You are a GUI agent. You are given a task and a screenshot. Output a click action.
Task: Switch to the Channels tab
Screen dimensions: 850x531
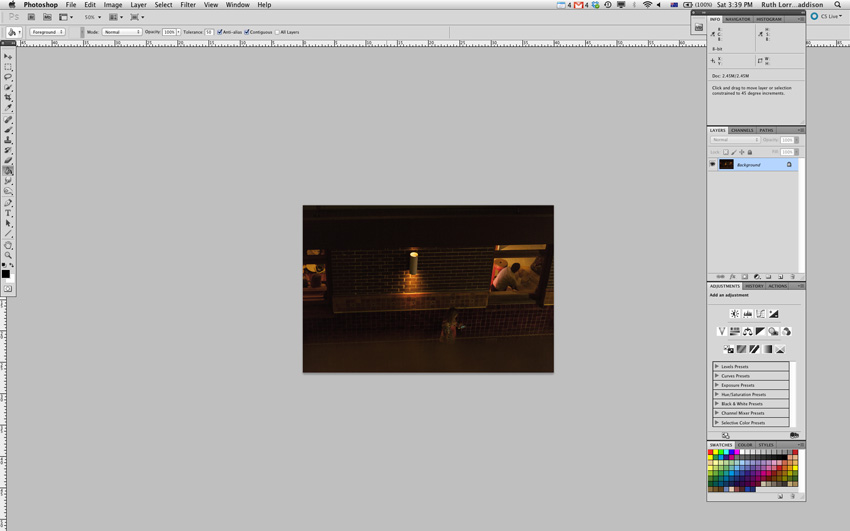pyautogui.click(x=742, y=130)
